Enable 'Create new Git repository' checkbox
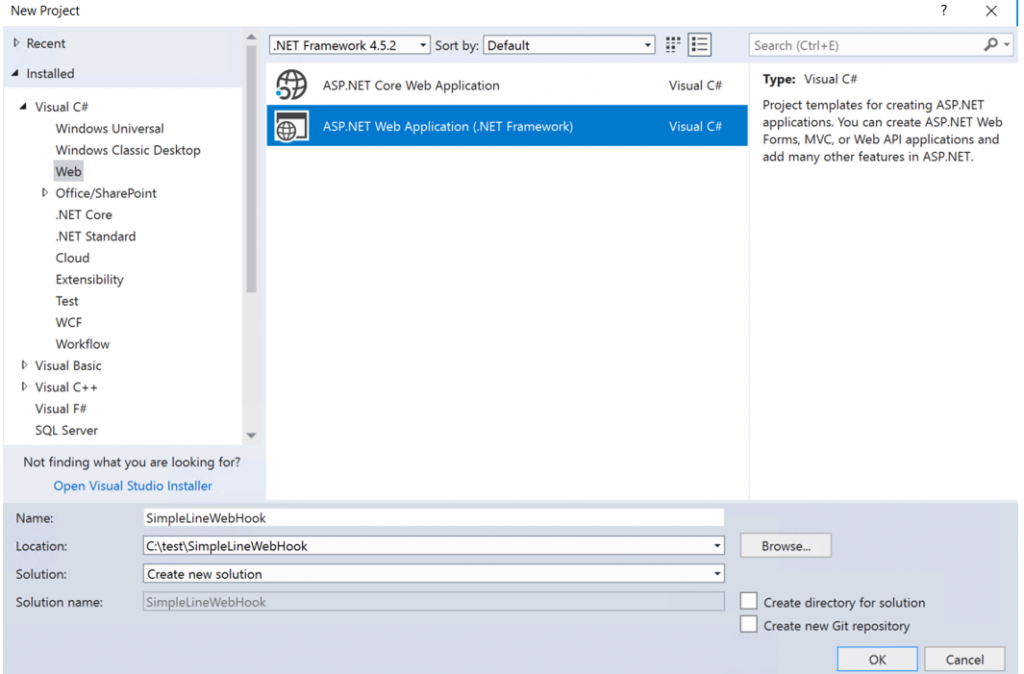 pyautogui.click(x=748, y=624)
